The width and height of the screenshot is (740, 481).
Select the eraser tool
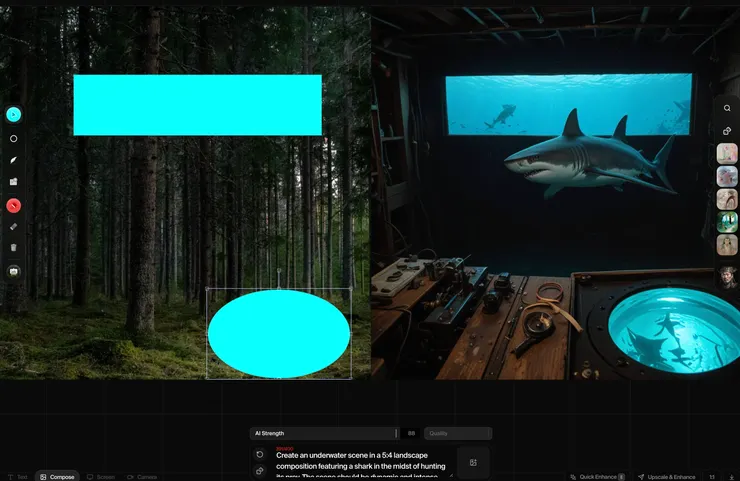tap(14, 227)
